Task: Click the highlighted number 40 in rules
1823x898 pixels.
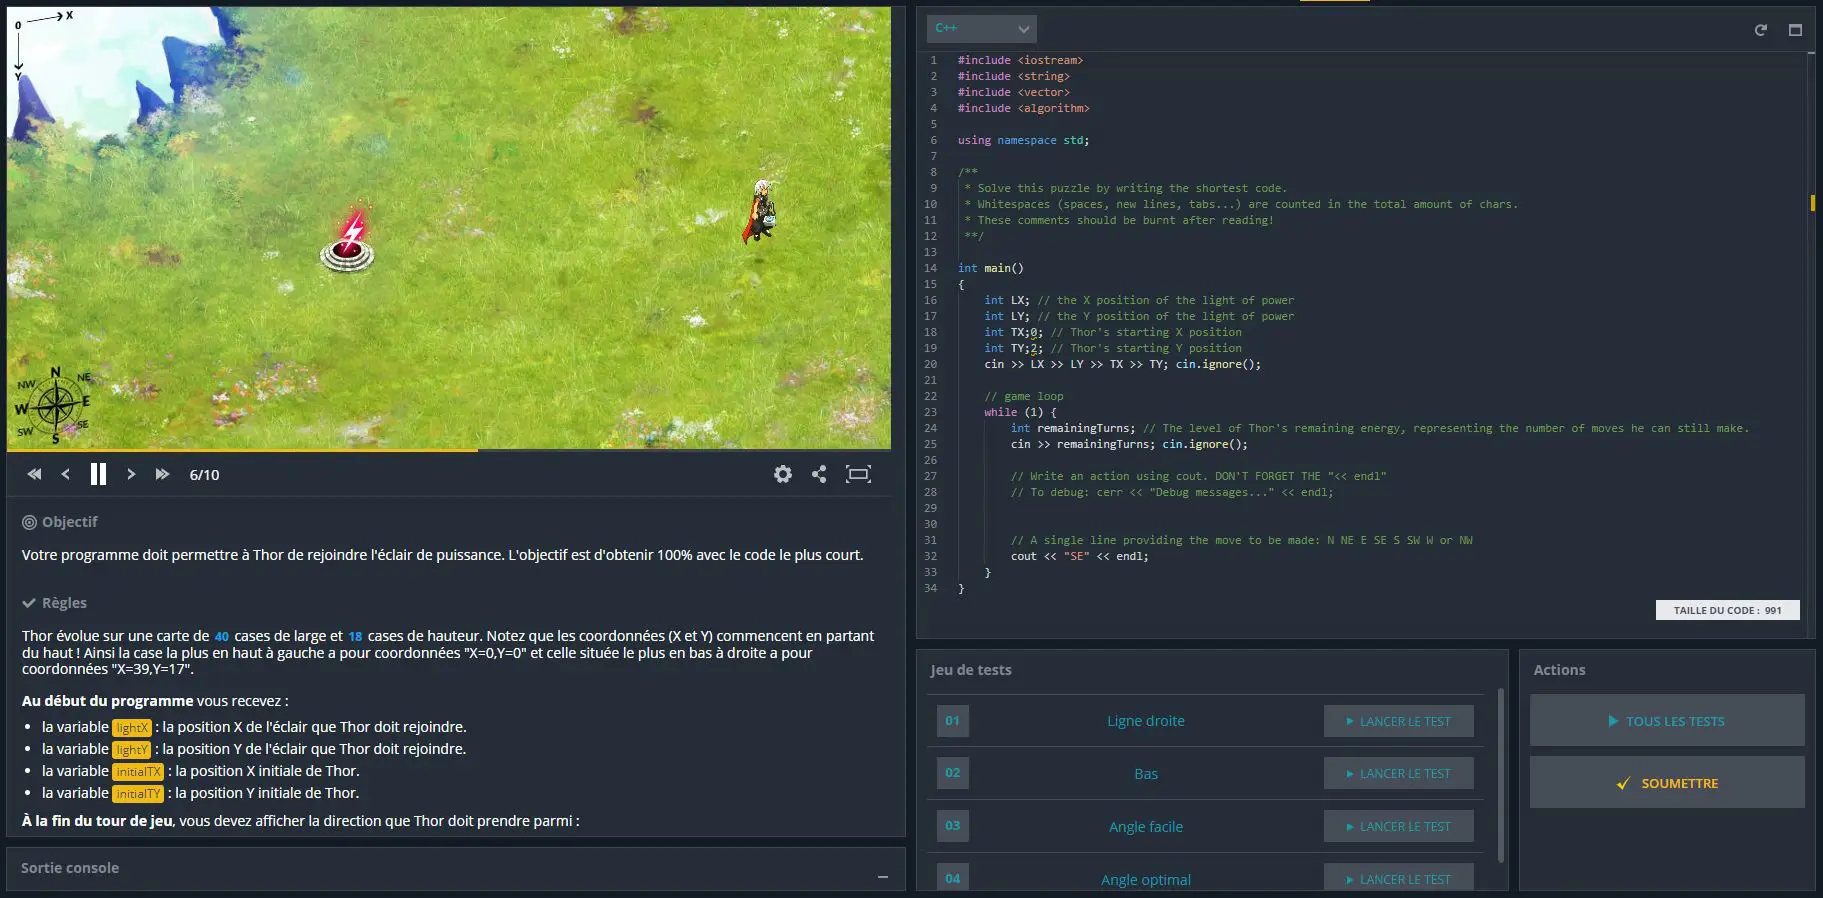Action: pos(222,636)
